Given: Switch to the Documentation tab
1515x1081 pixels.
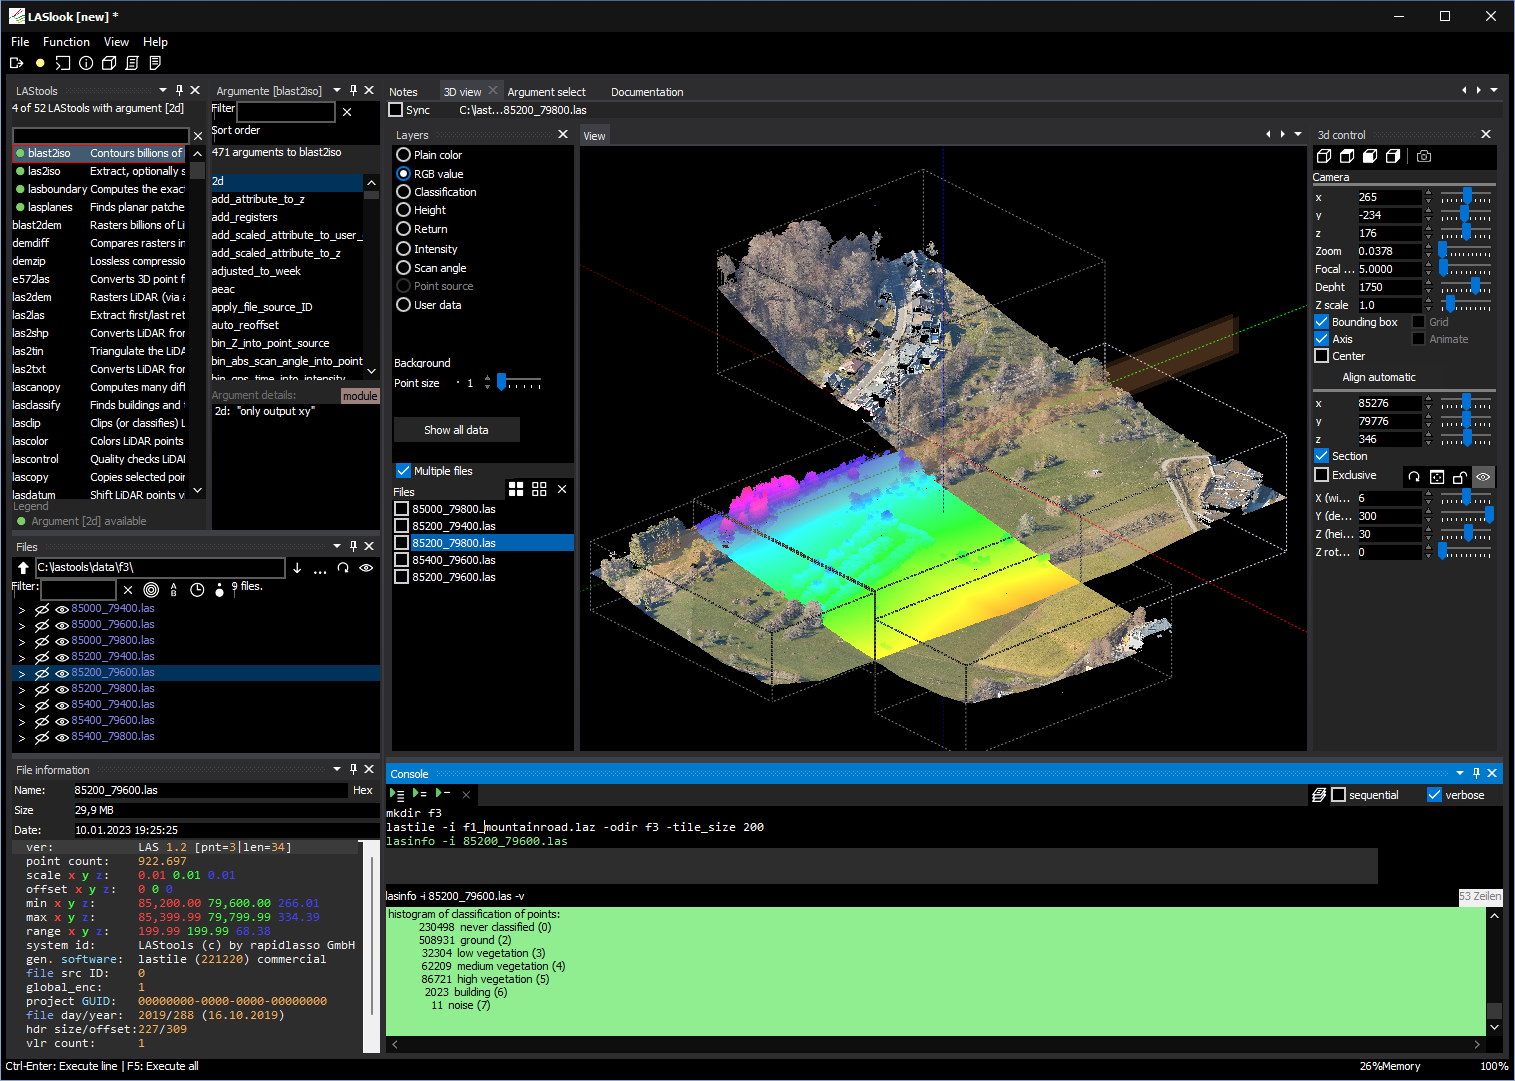Looking at the screenshot, I should pos(647,92).
